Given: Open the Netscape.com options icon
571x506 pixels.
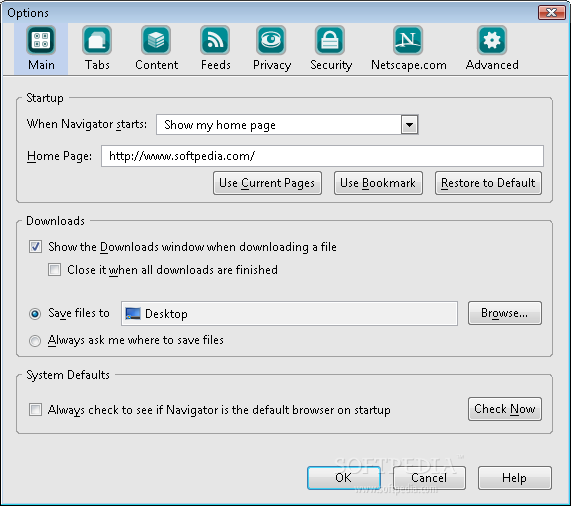Looking at the screenshot, I should click(408, 40).
